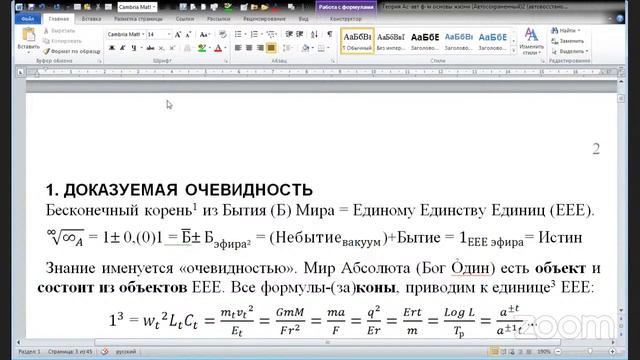The width and height of the screenshot is (640, 360).
Task: Toggle Strikethrough formatting
Action: [x=150, y=48]
